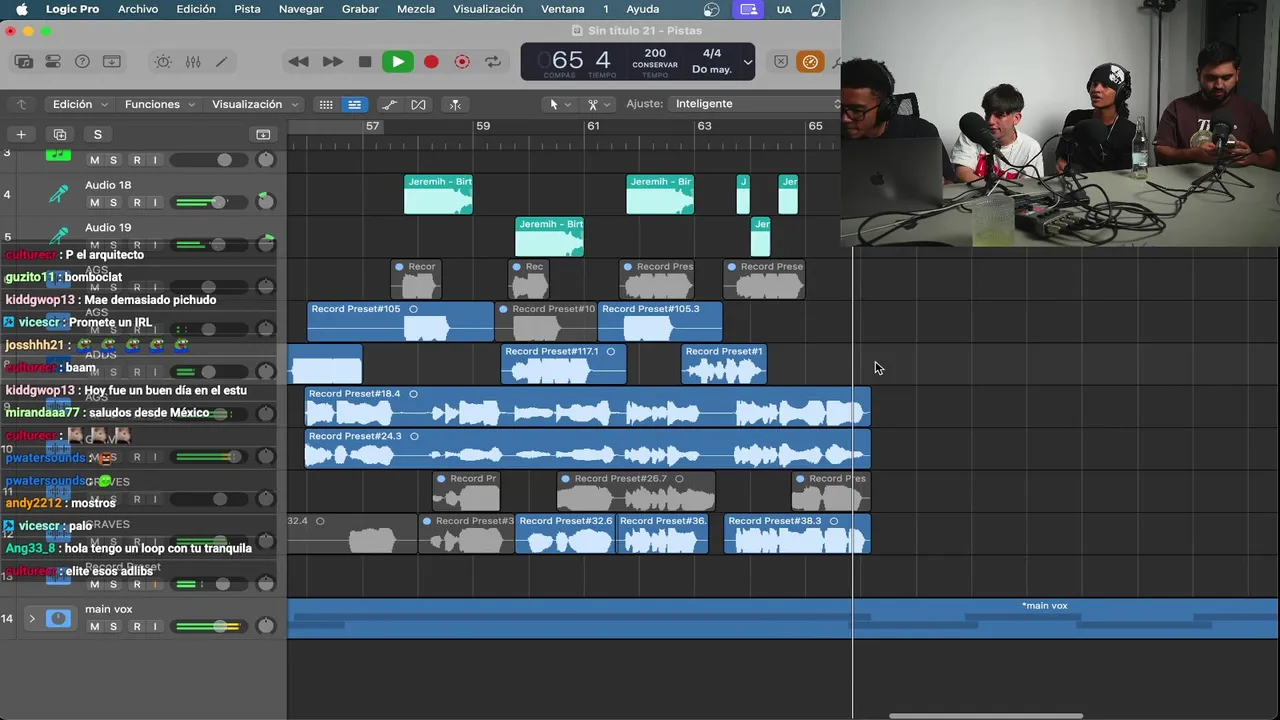Open the scissors tool menu
The image size is (1280, 720).
[x=599, y=104]
